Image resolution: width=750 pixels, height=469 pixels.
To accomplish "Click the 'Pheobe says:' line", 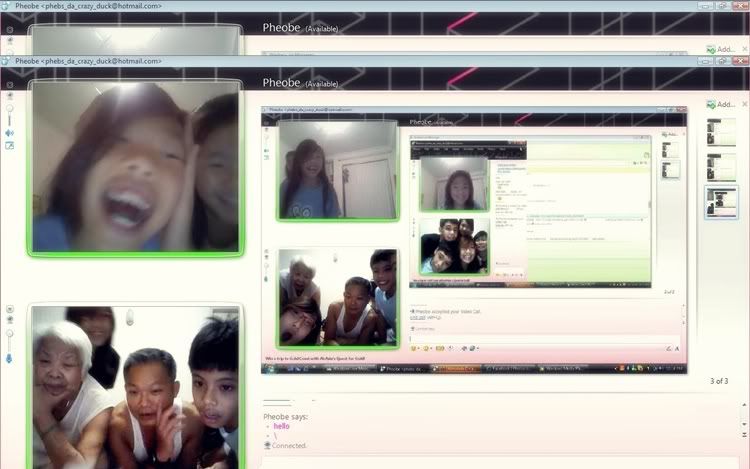I will point(286,417).
